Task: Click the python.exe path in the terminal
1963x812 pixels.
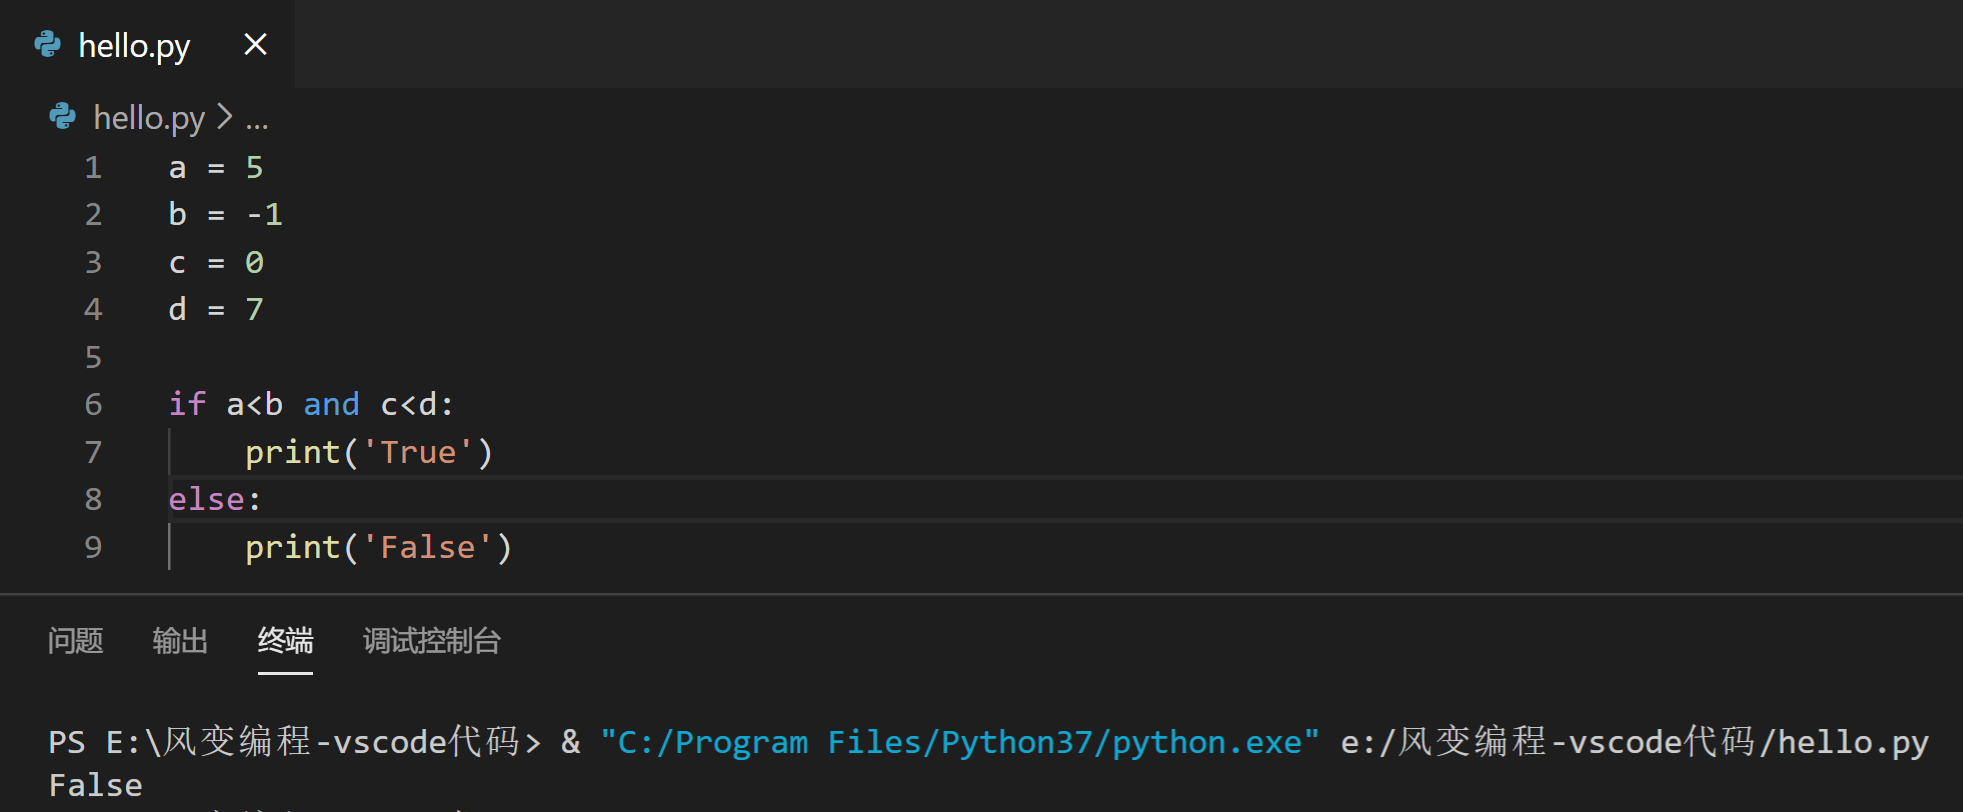Action: [959, 742]
